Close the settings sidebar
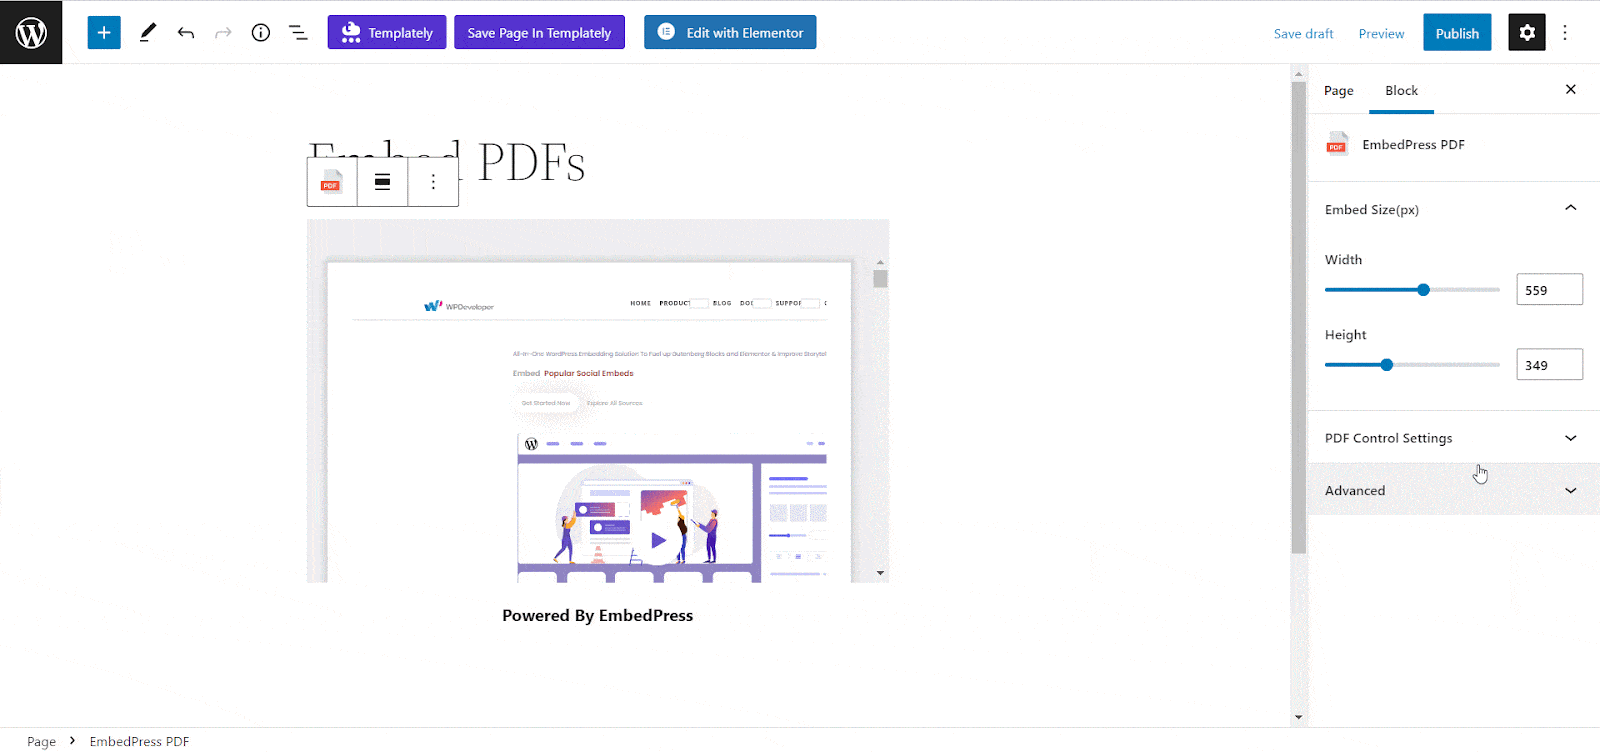 (1570, 89)
